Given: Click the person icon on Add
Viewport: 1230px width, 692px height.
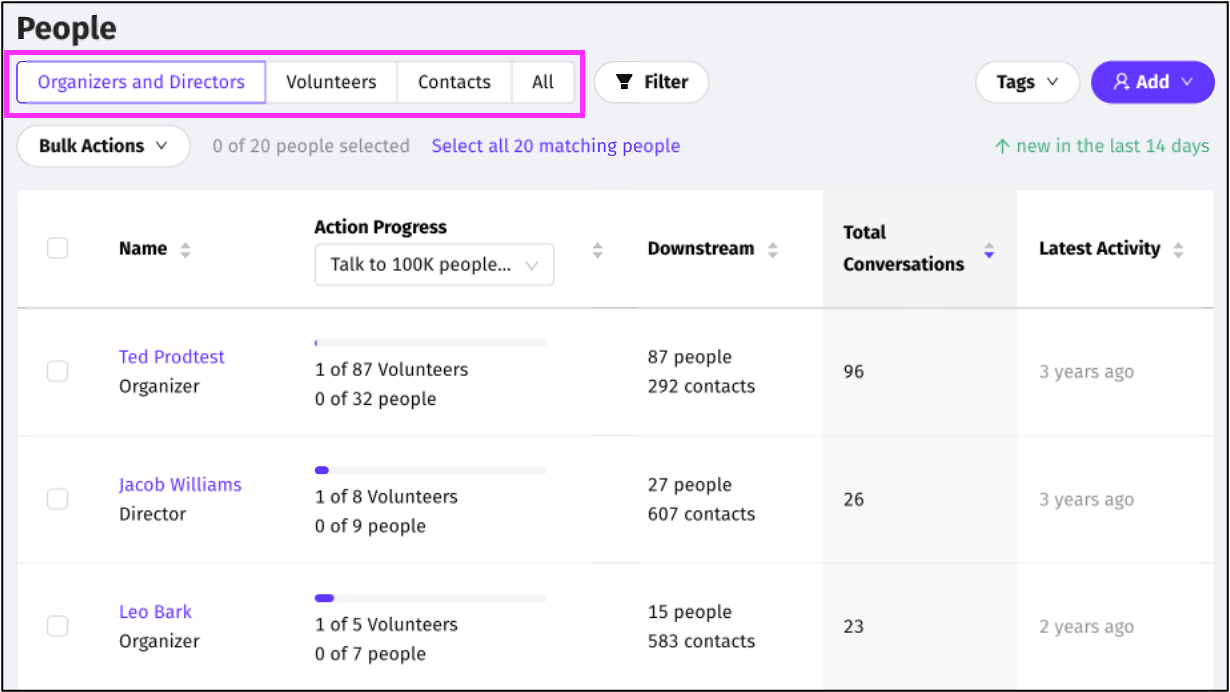Looking at the screenshot, I should coord(1121,82).
